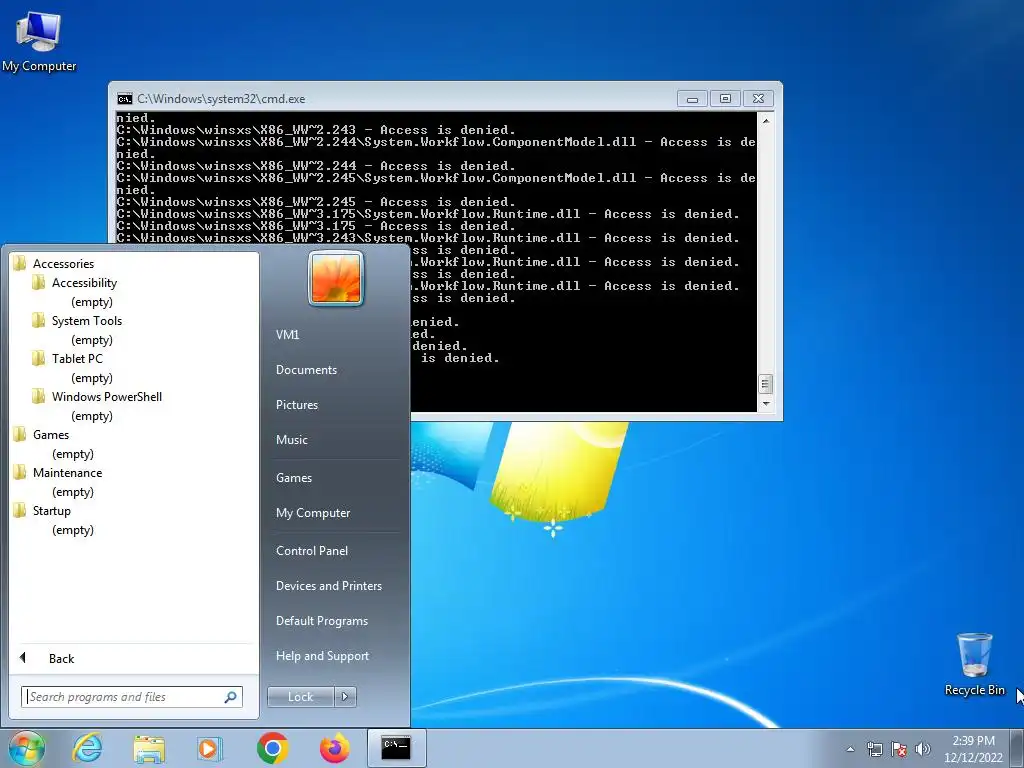
Task: Click cmd window scrollbar down arrow
Action: pyautogui.click(x=765, y=404)
